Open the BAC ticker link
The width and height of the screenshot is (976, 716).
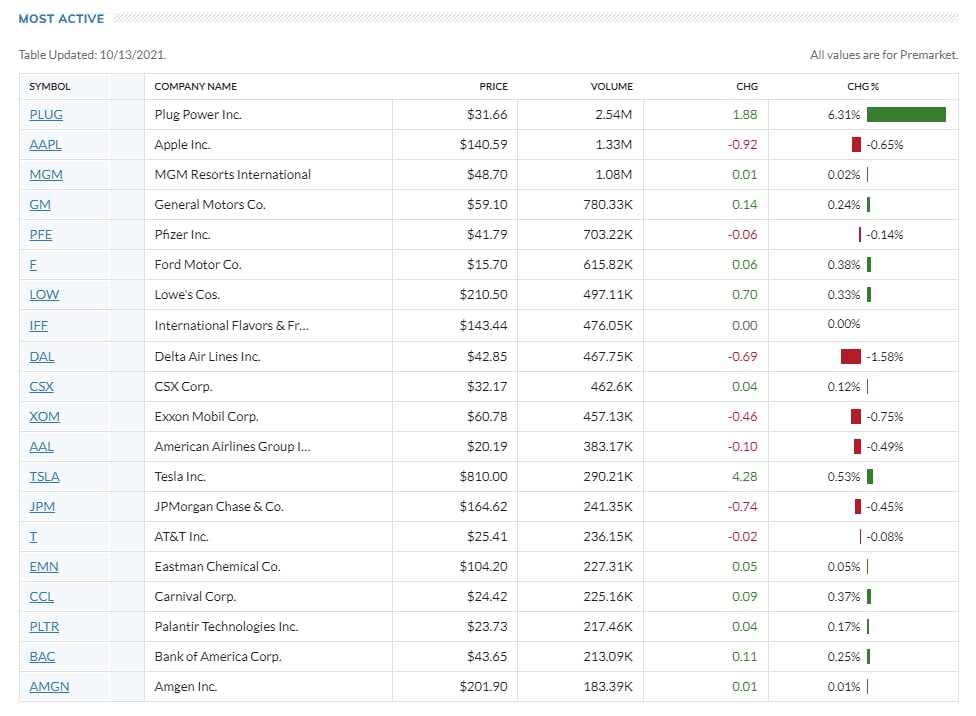pyautogui.click(x=42, y=656)
